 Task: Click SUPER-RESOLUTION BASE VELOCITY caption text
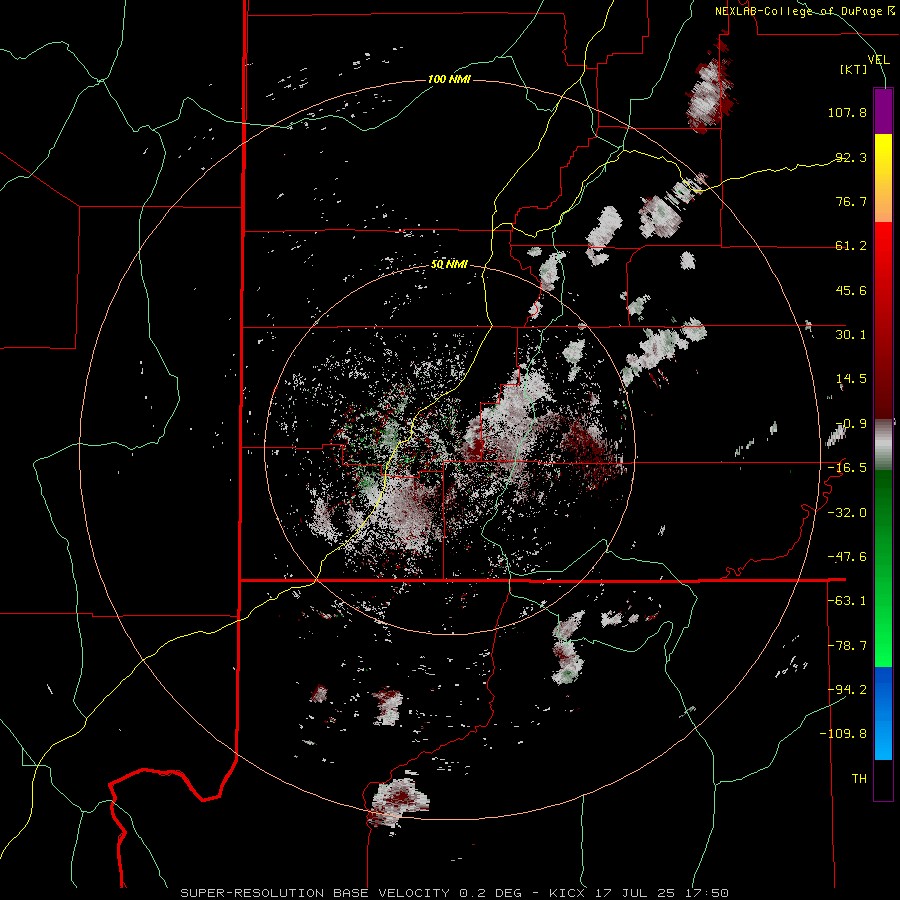316,893
